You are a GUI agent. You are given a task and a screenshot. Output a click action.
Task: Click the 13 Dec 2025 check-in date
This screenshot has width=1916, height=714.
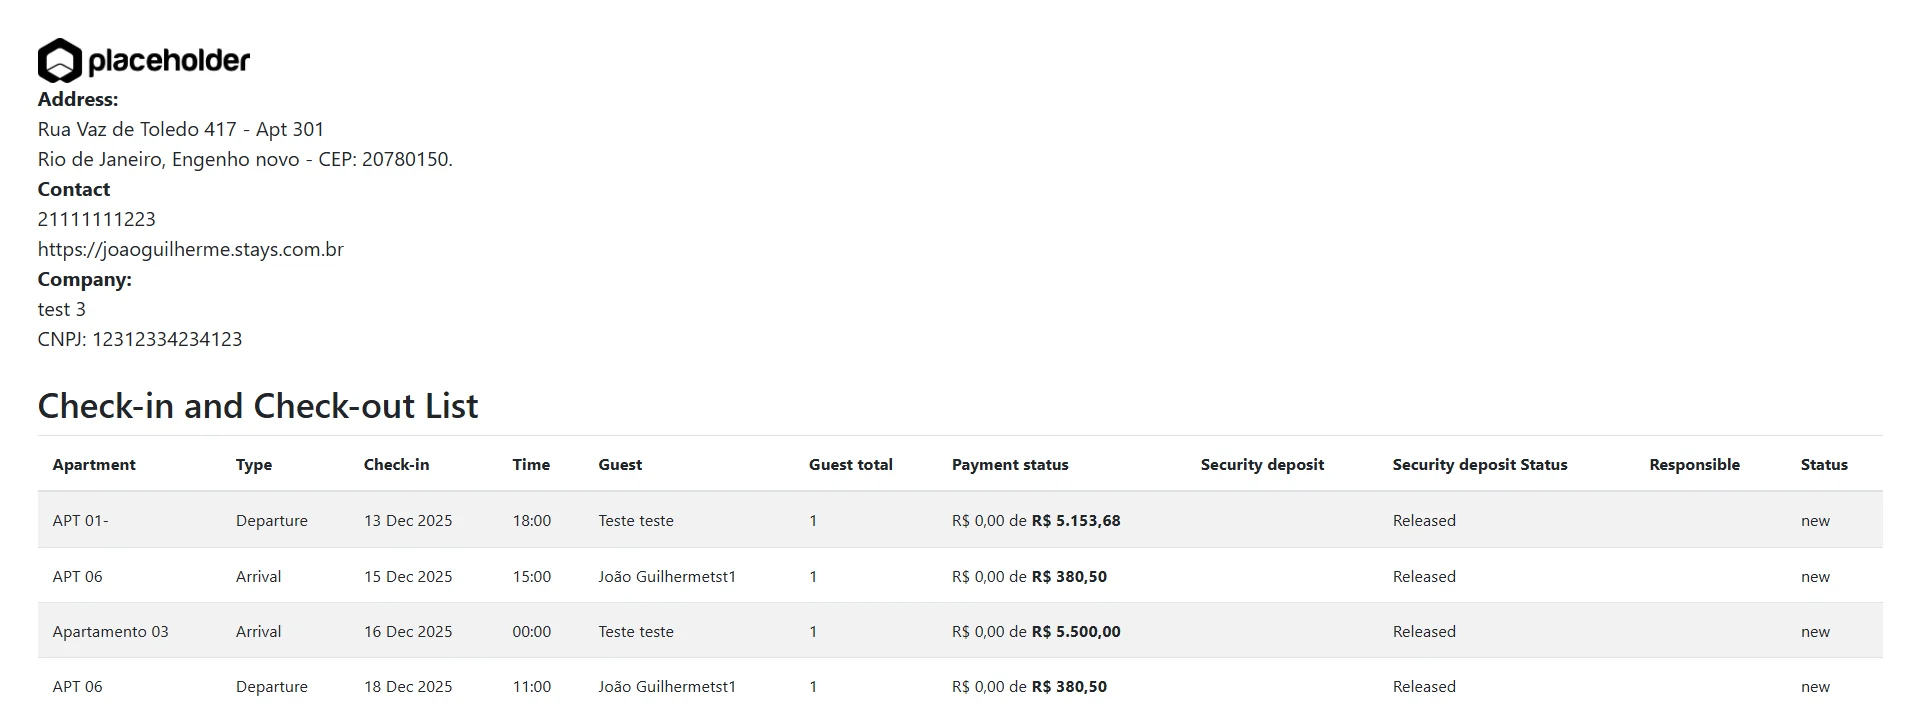click(x=408, y=520)
